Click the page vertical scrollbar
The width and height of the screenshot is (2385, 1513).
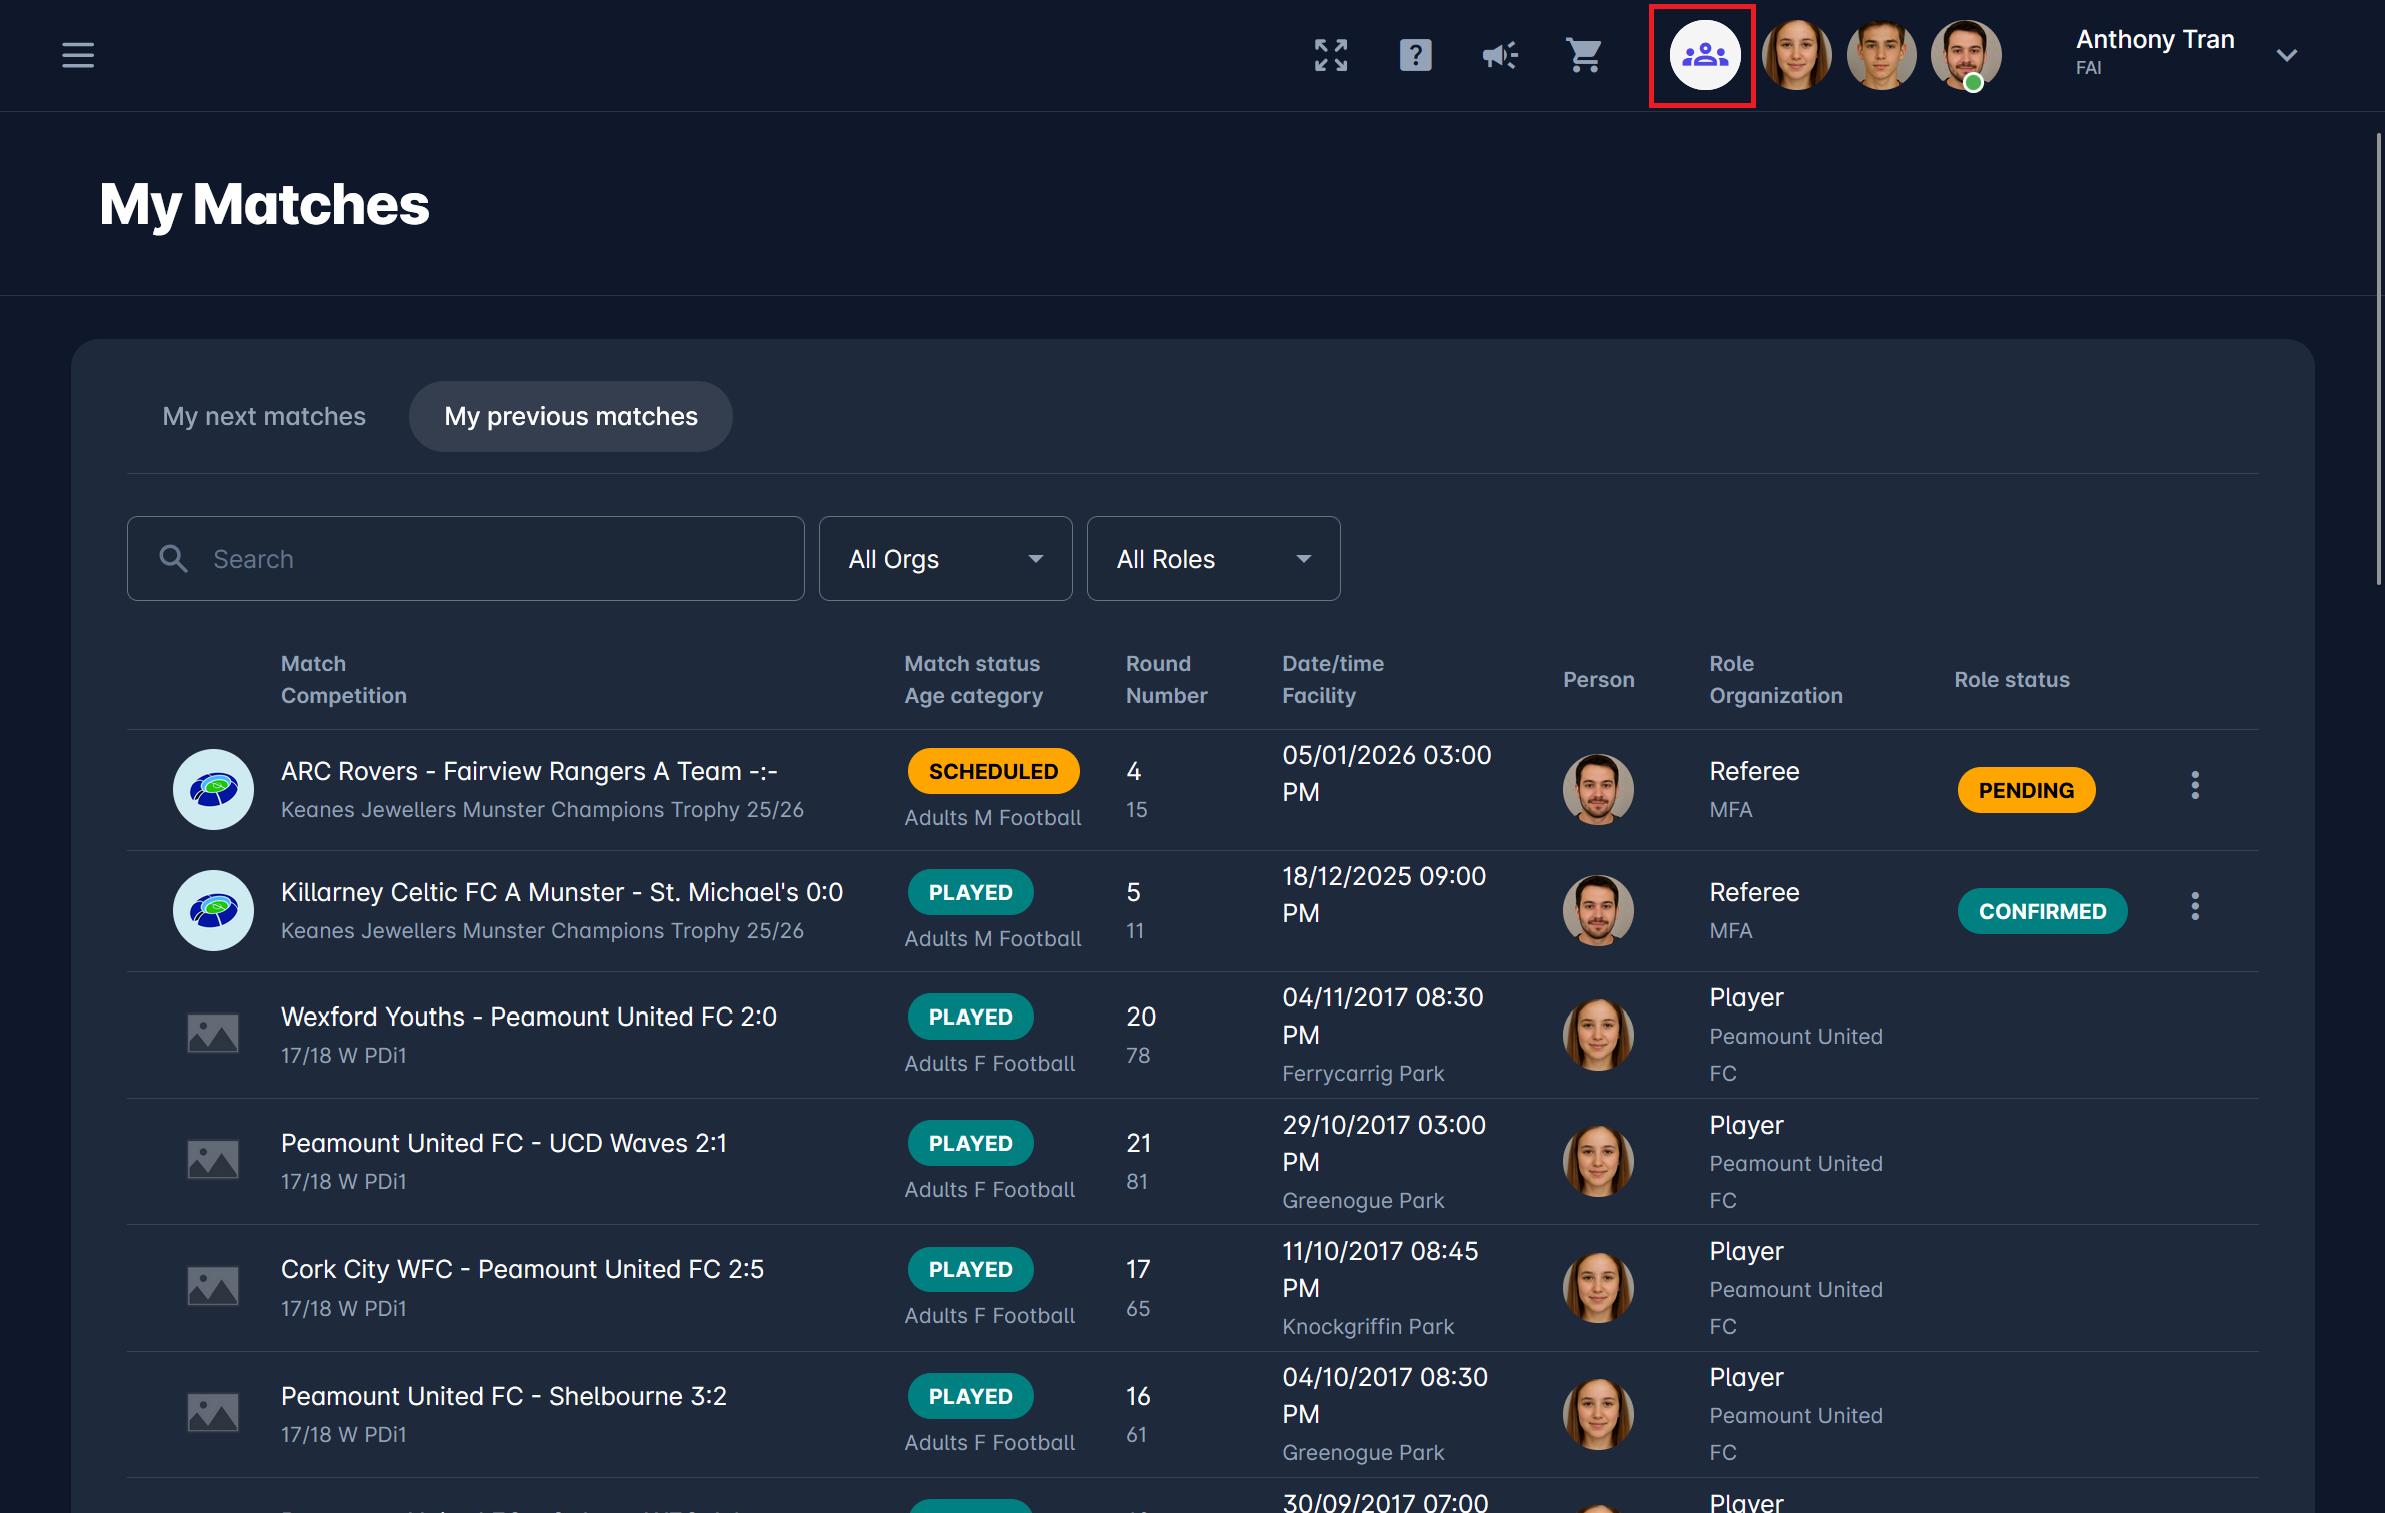[2378, 360]
